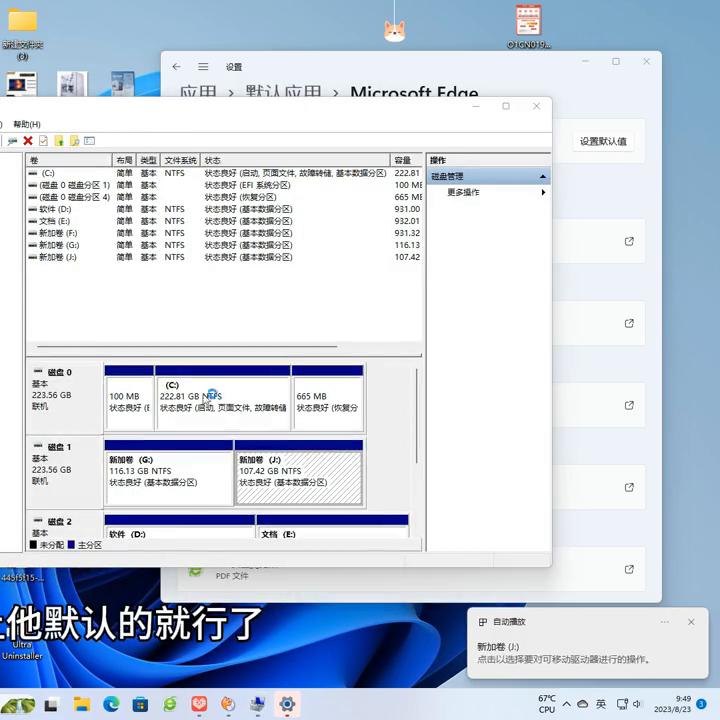Click the volume speaker icon in system tray

pyautogui.click(x=637, y=704)
